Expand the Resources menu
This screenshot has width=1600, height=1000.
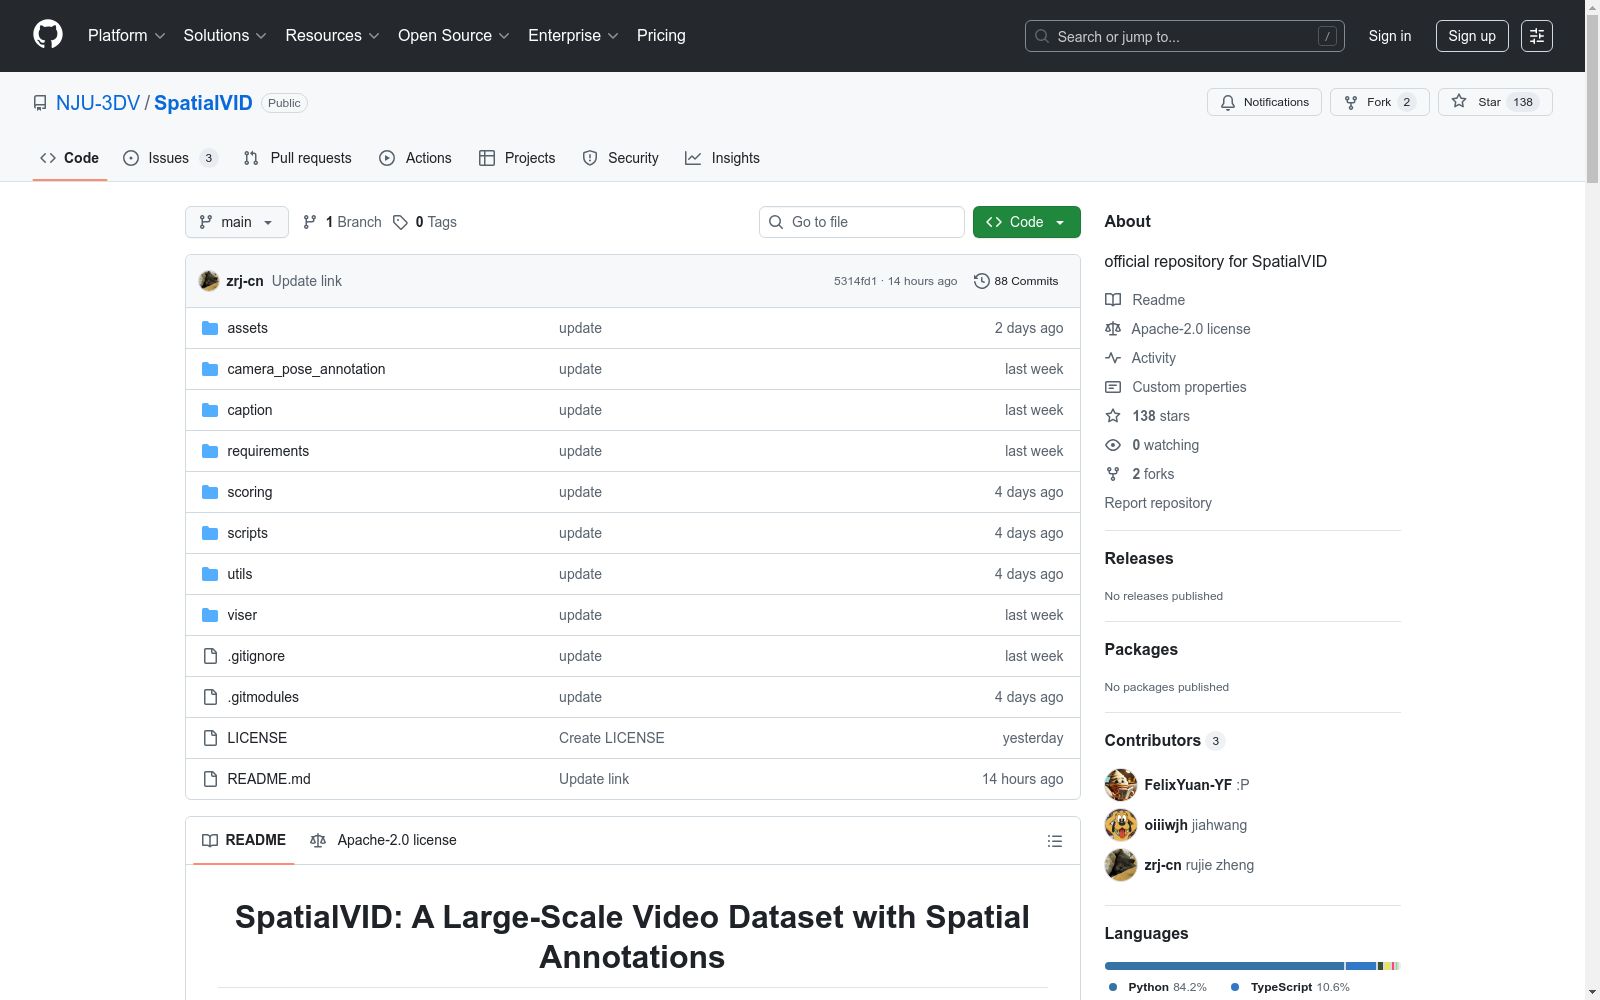(333, 36)
